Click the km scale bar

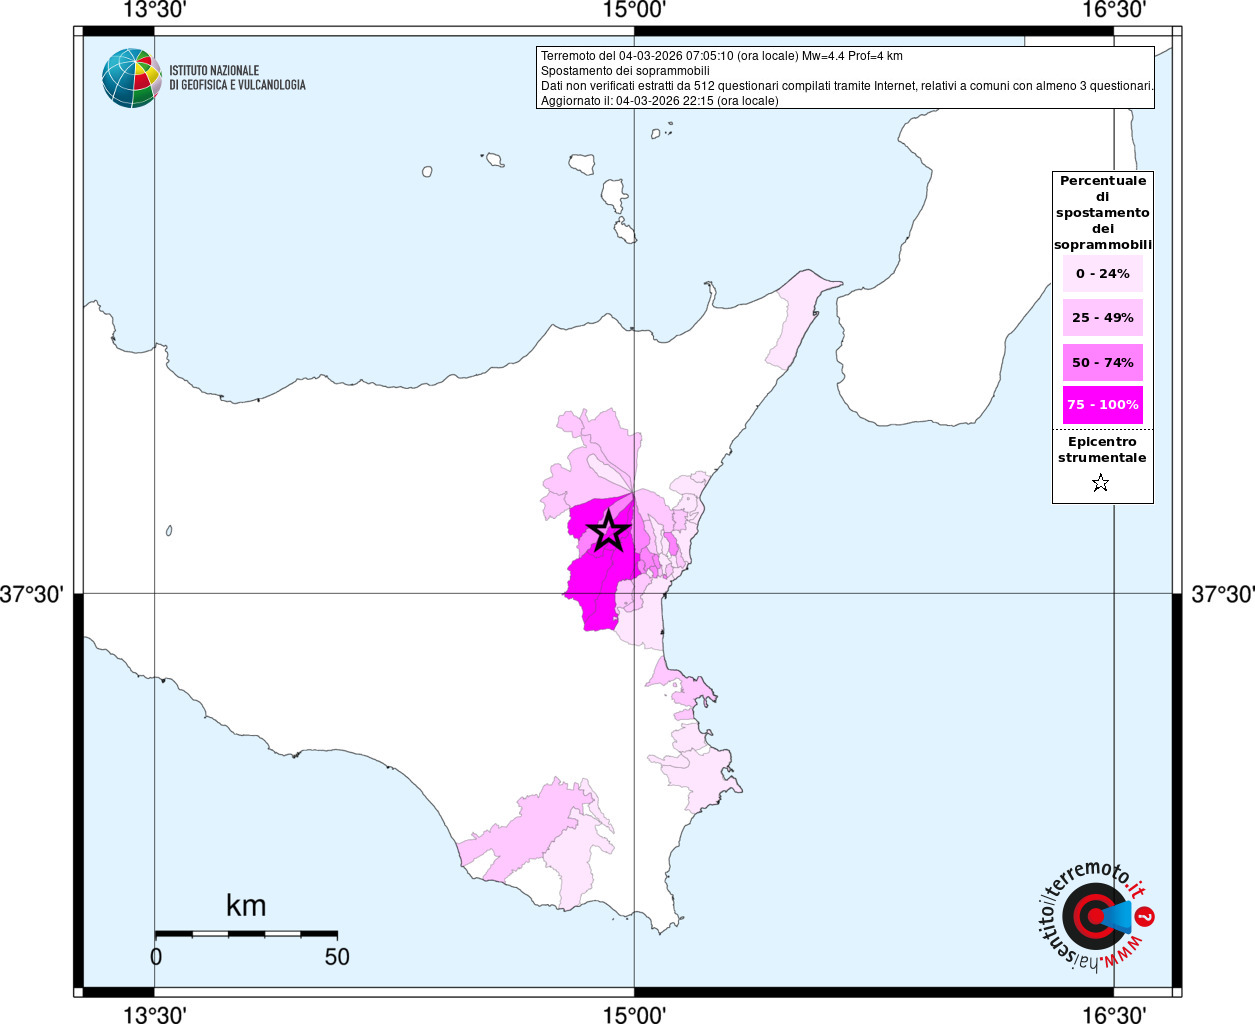pyautogui.click(x=246, y=934)
